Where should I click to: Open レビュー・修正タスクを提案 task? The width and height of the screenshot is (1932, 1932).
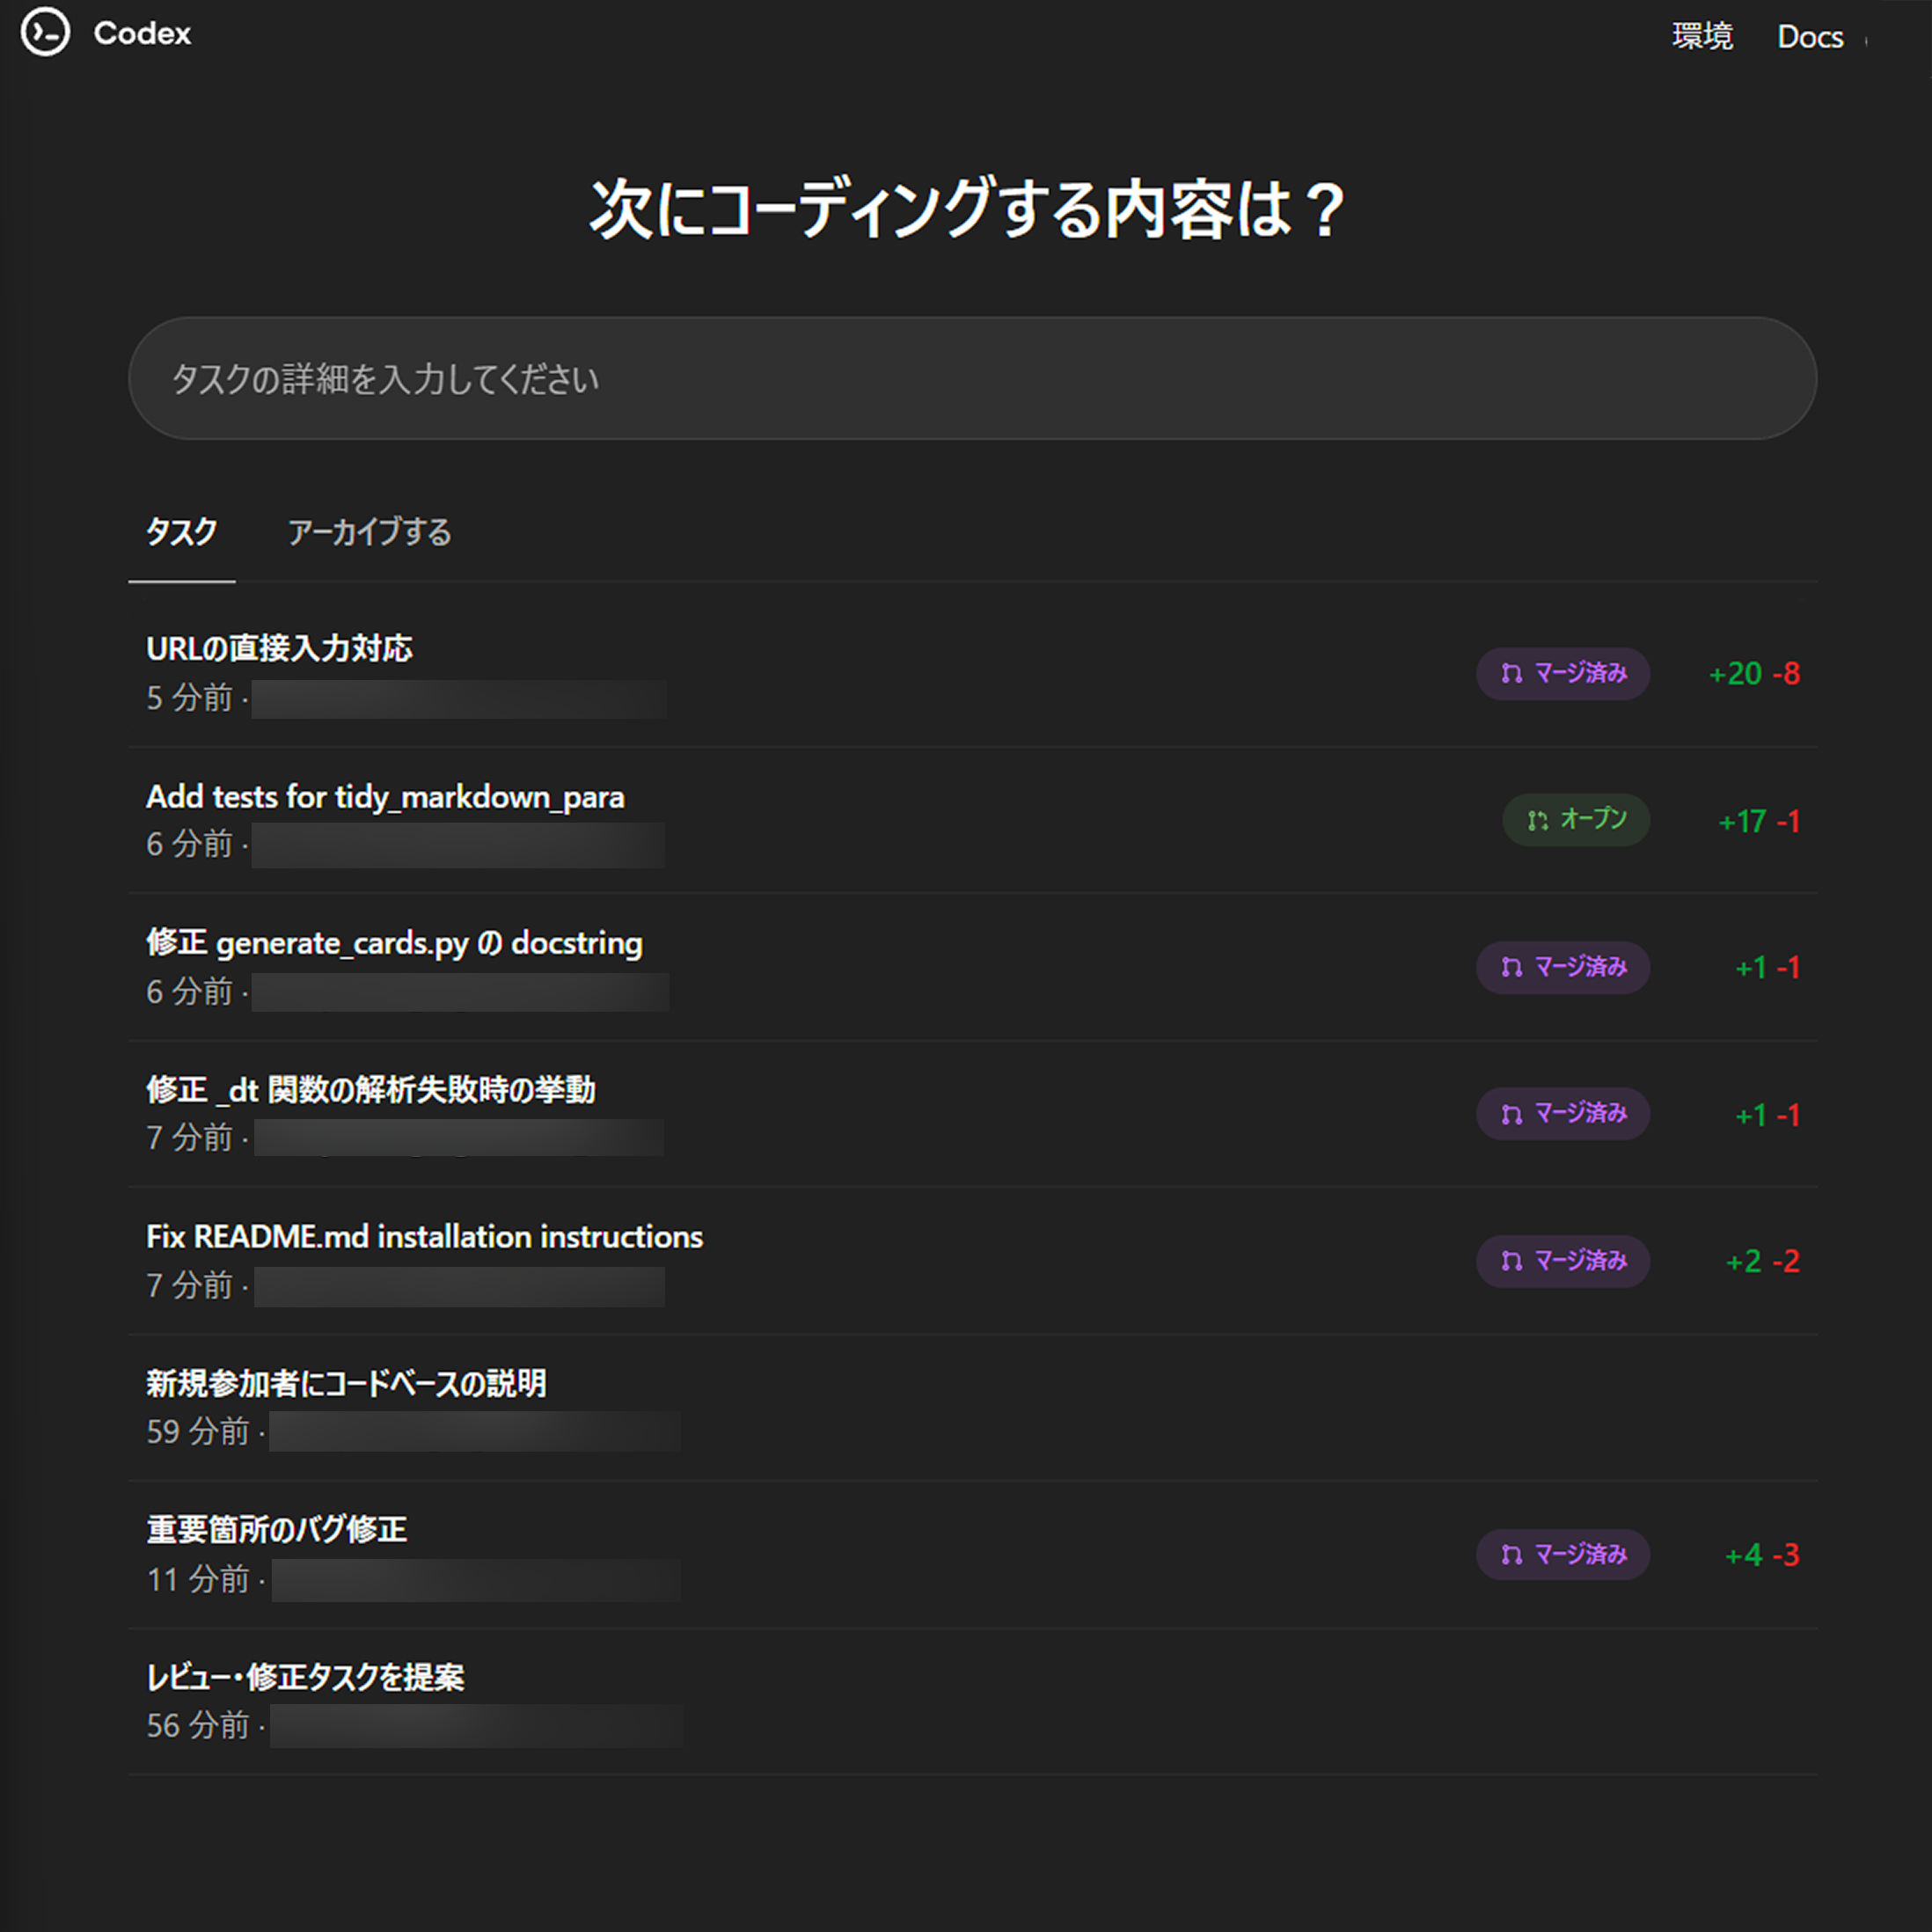[x=305, y=1677]
